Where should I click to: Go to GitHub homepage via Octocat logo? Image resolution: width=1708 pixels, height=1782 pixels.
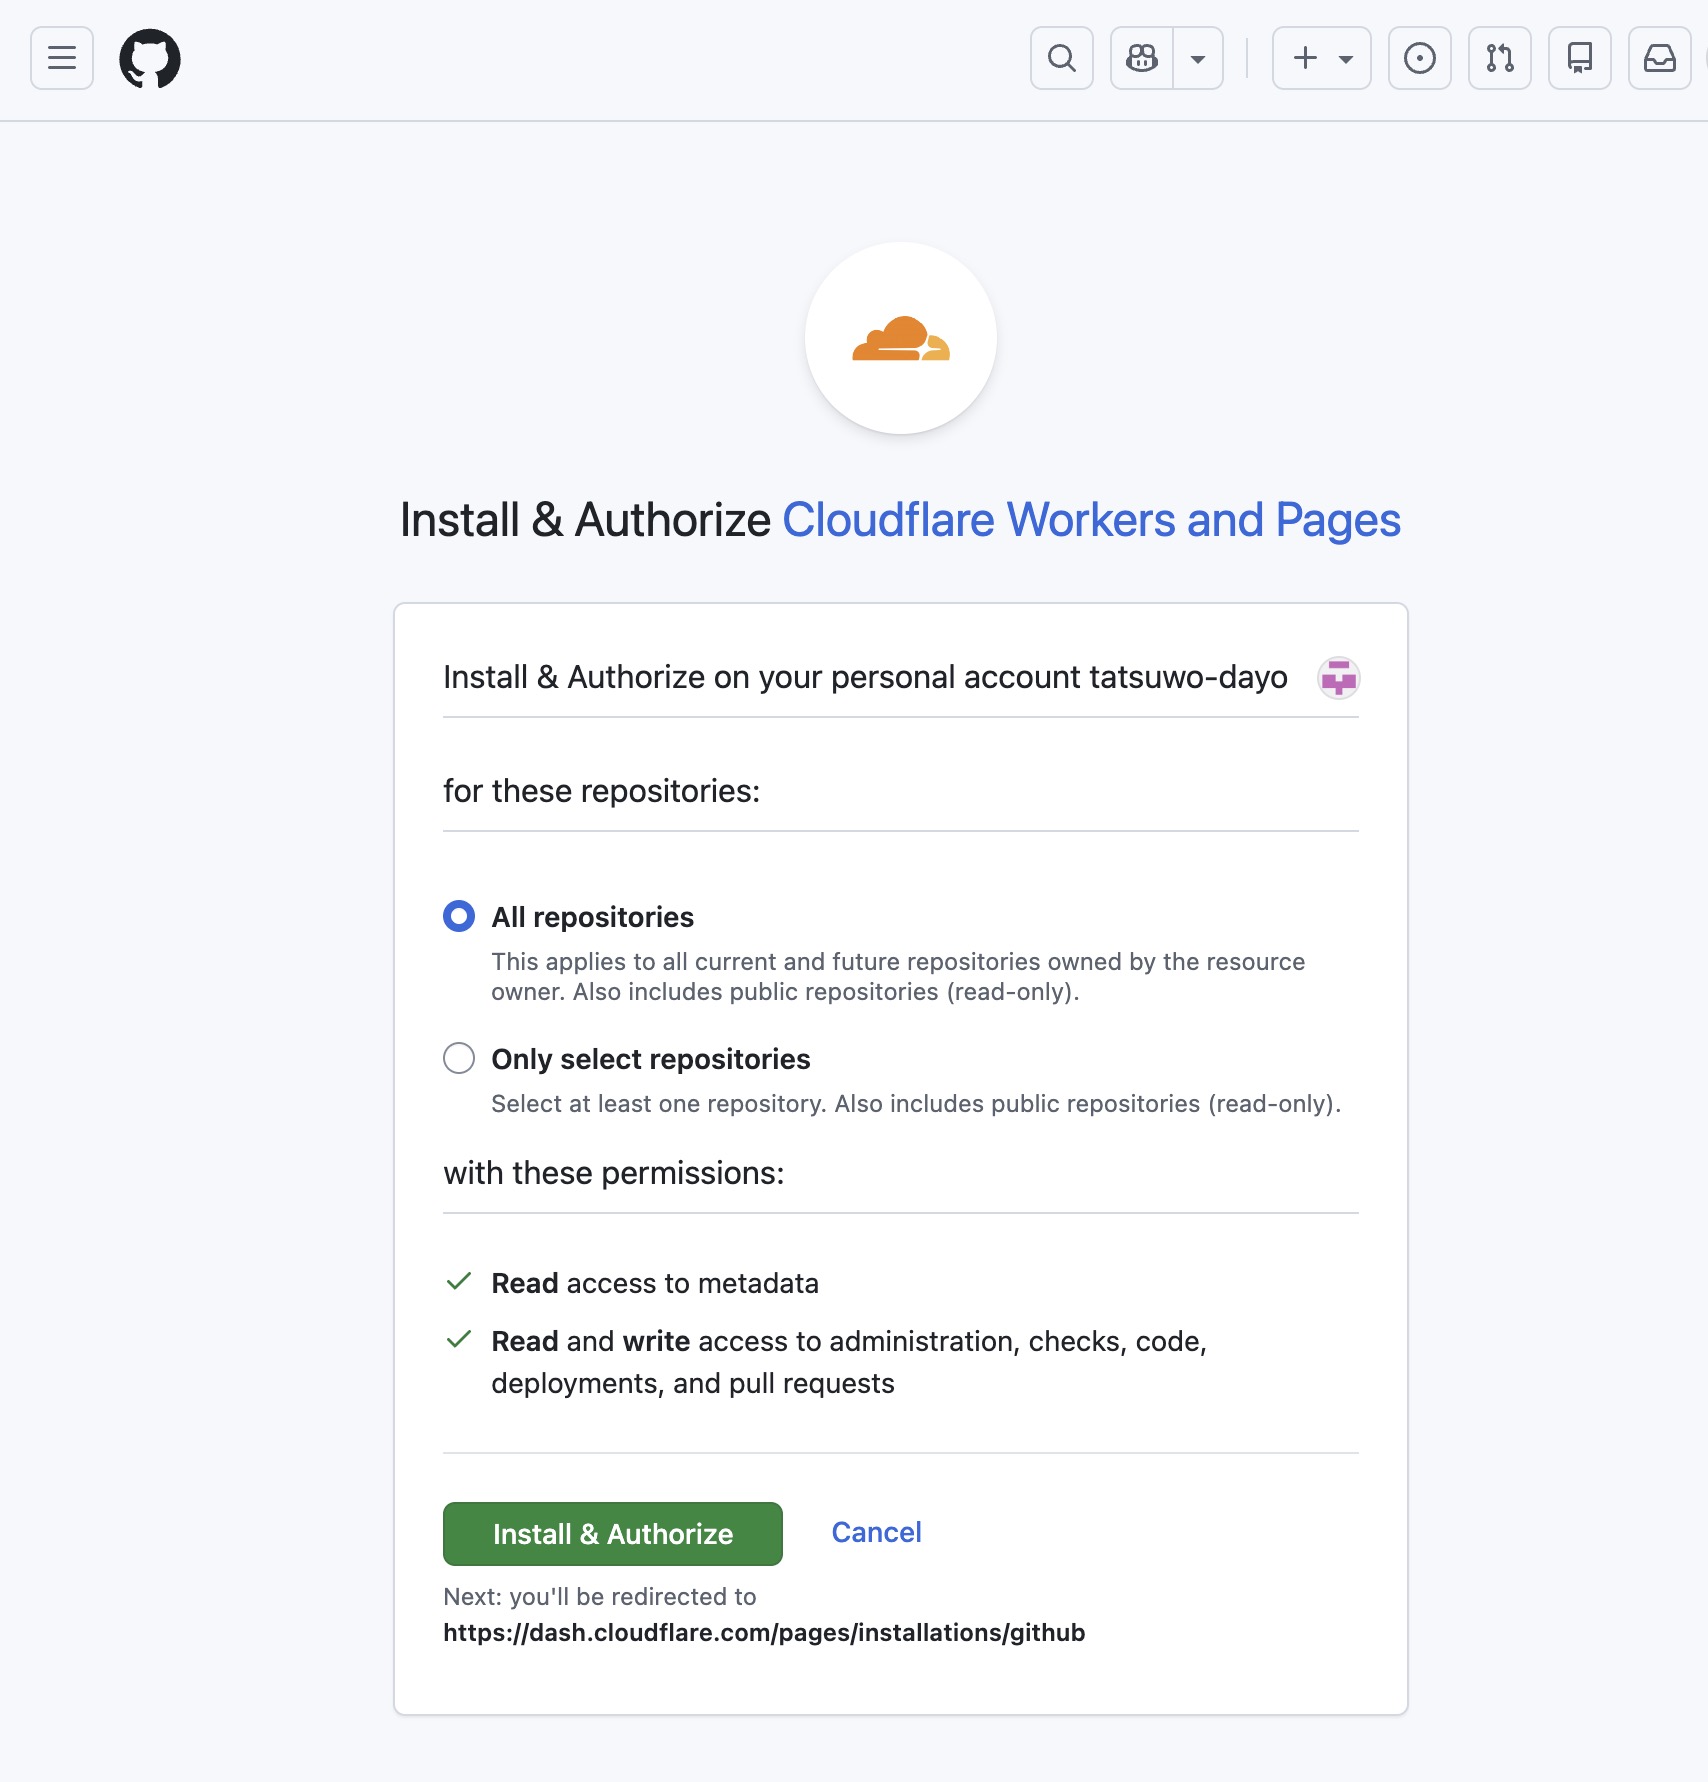[150, 58]
